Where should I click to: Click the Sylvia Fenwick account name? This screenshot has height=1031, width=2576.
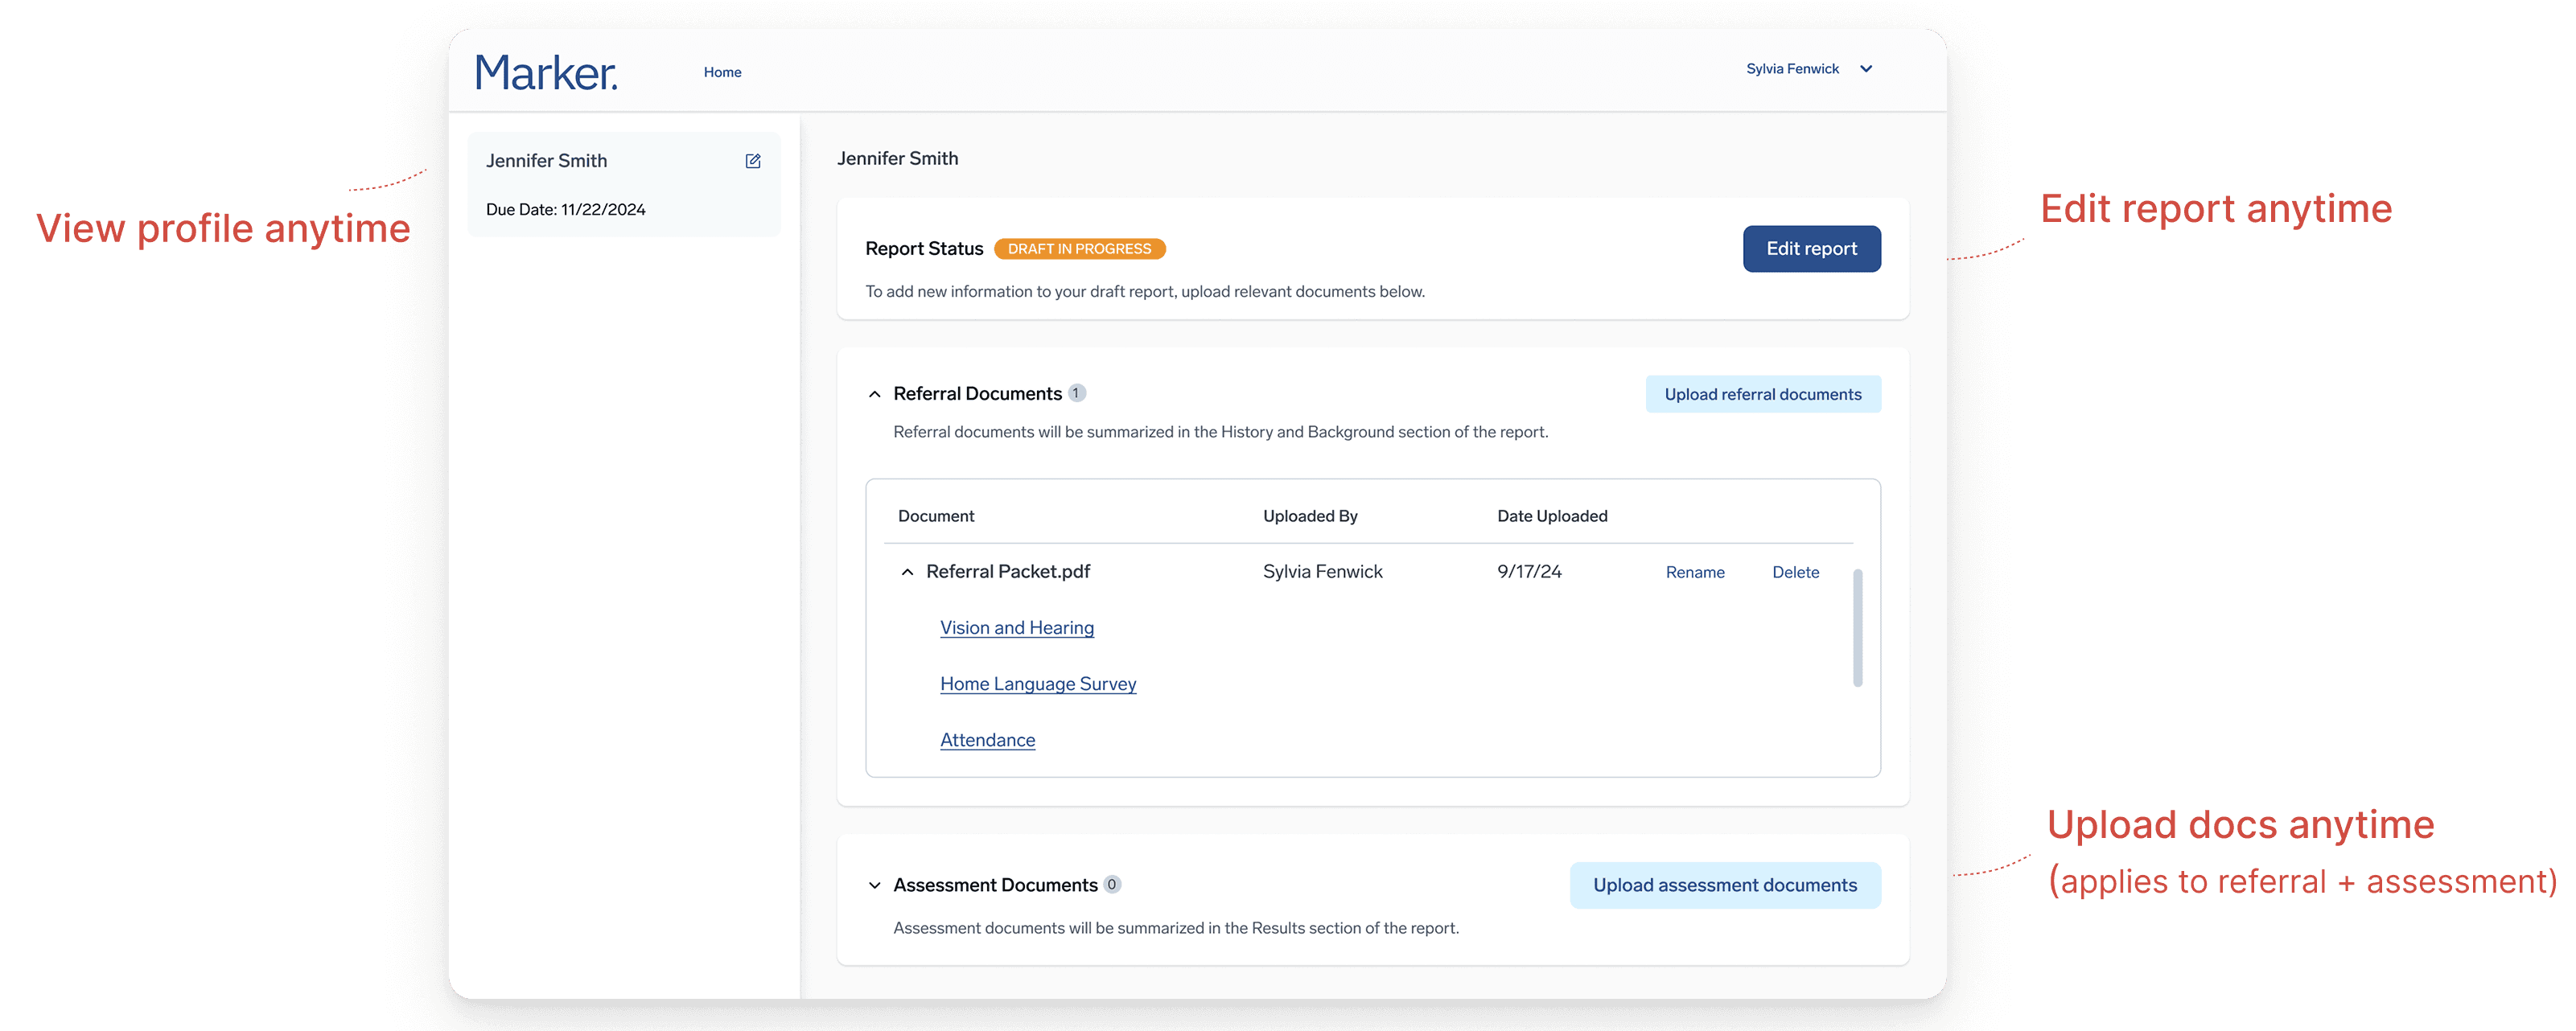tap(1792, 69)
